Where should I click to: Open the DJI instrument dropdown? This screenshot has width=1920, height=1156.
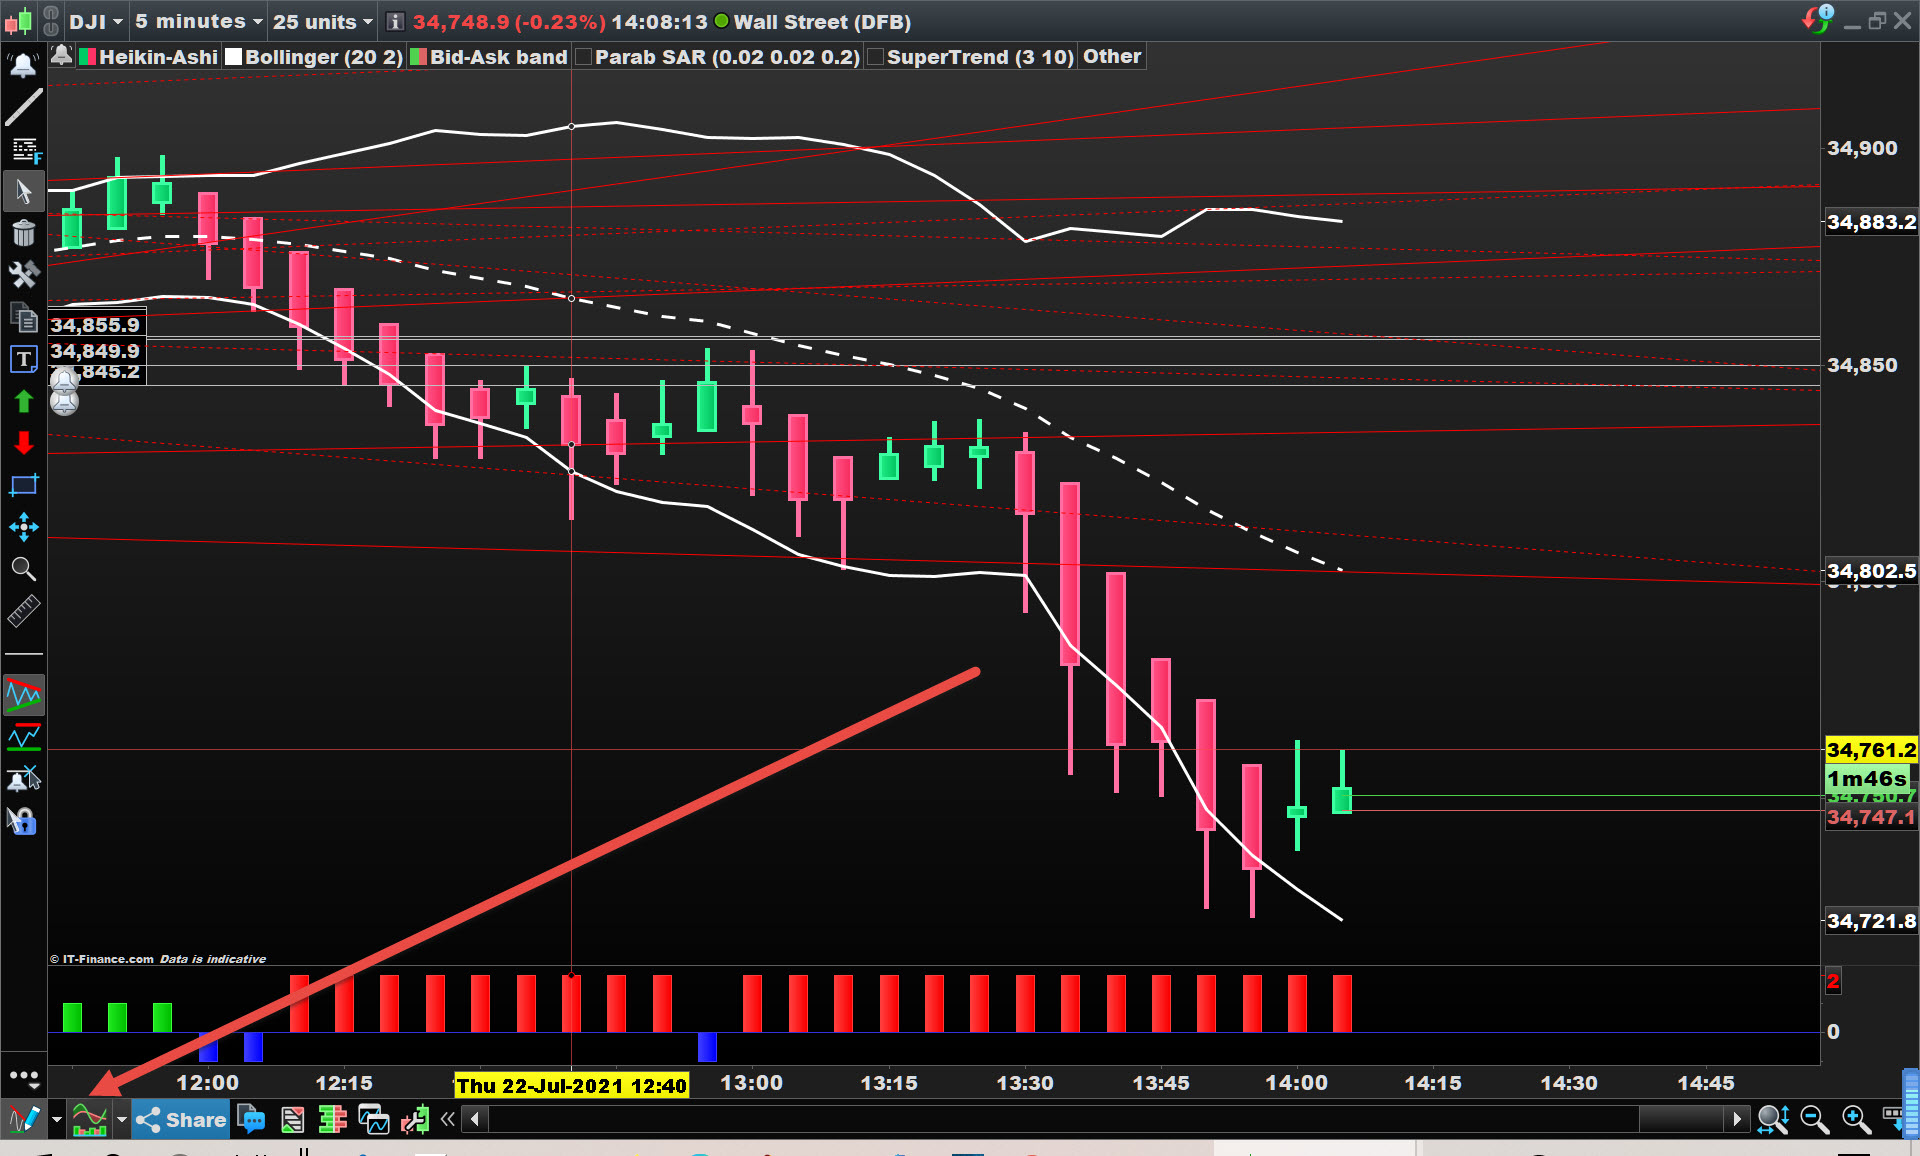pyautogui.click(x=96, y=21)
